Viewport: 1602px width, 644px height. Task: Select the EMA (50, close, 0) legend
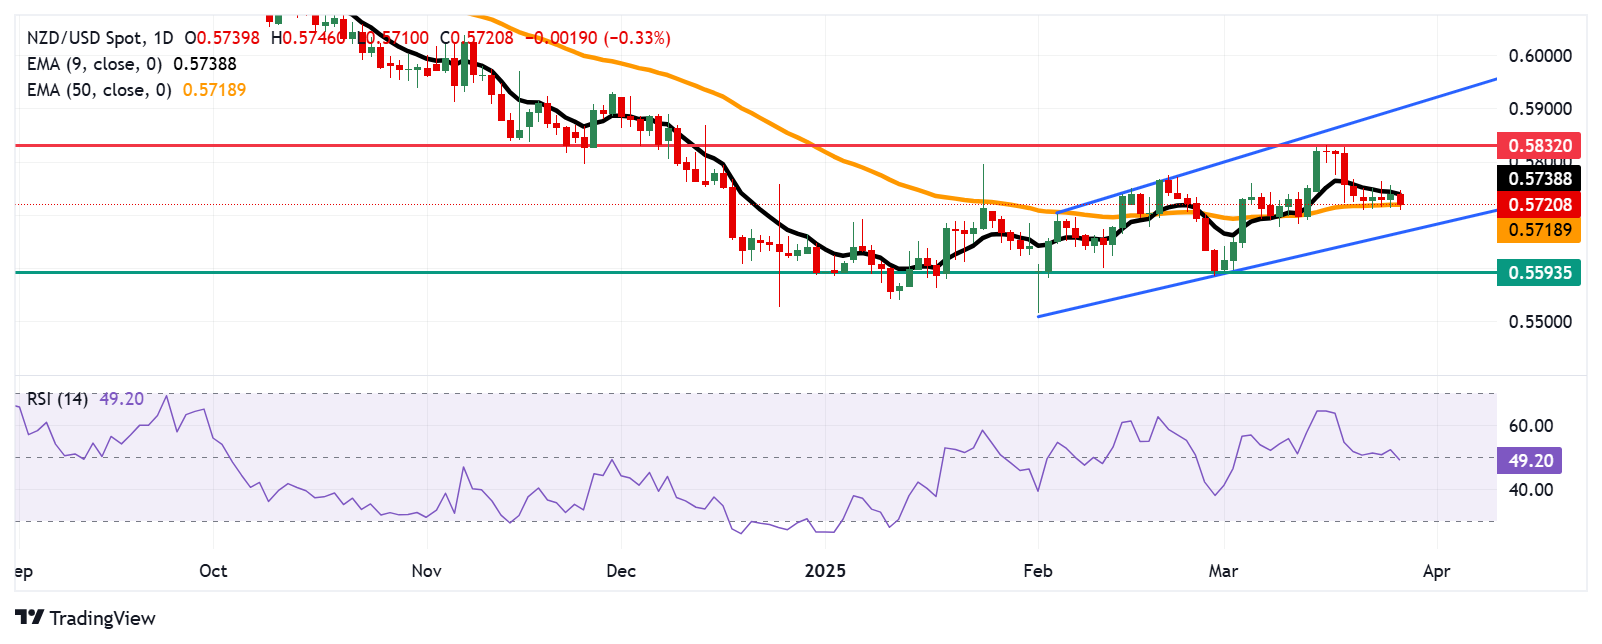[99, 90]
